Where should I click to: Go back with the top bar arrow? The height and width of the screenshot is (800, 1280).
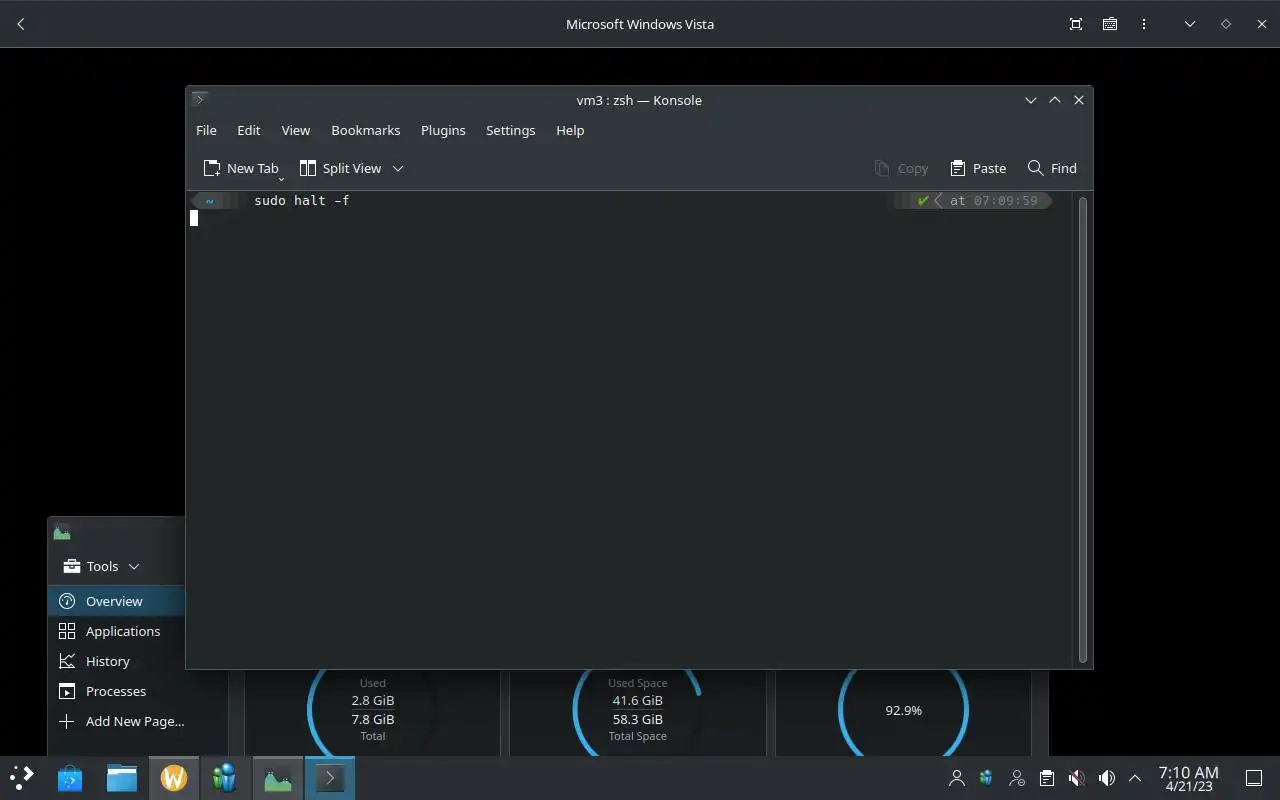point(21,24)
